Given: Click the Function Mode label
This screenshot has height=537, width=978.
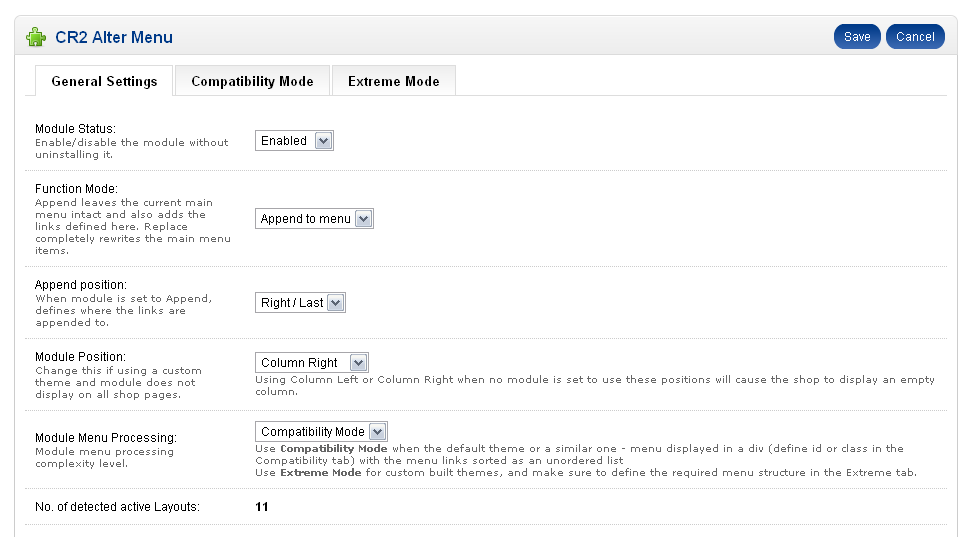Looking at the screenshot, I should (x=76, y=189).
